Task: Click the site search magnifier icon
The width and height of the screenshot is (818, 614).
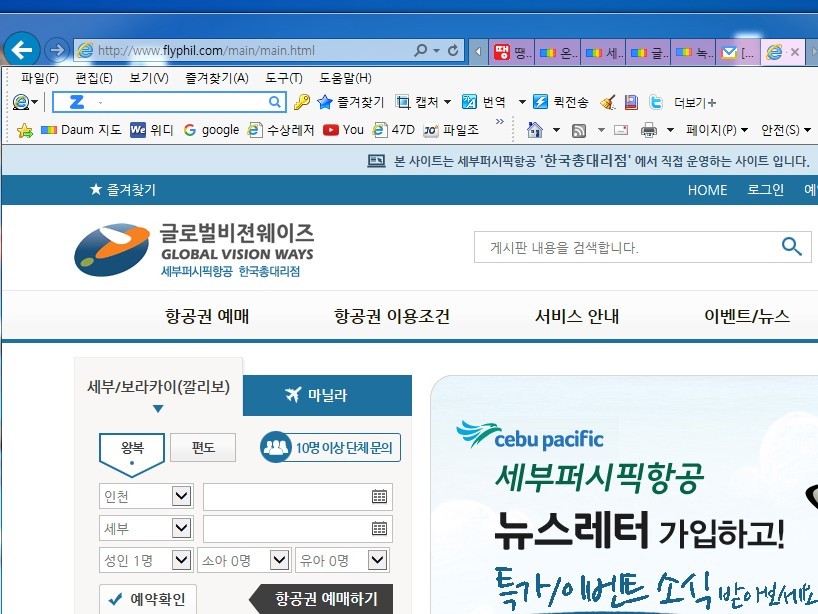Action: tap(791, 246)
